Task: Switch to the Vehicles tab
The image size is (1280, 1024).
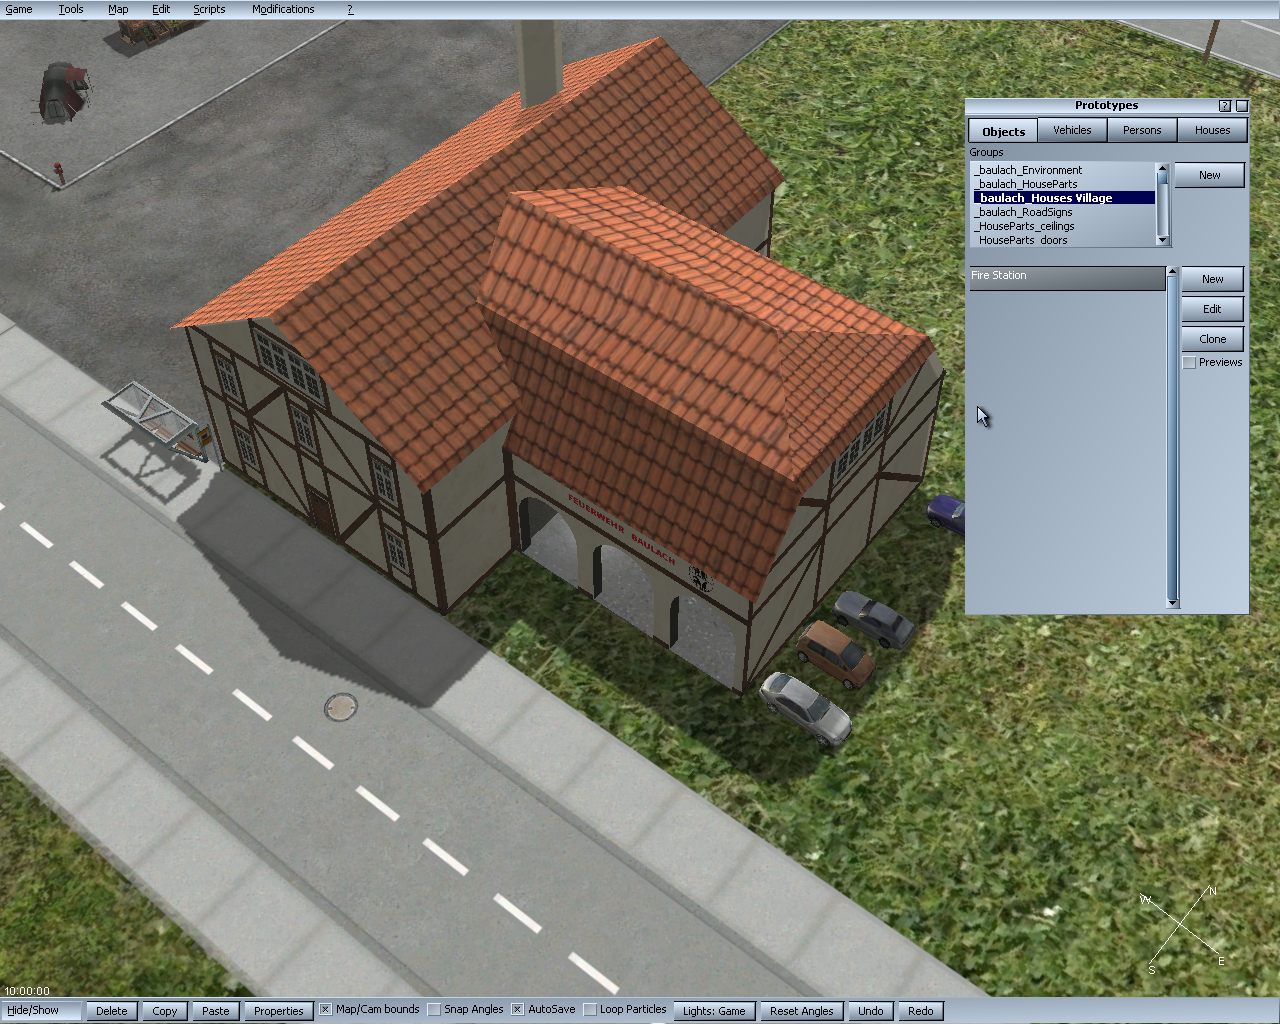Action: click(x=1072, y=130)
